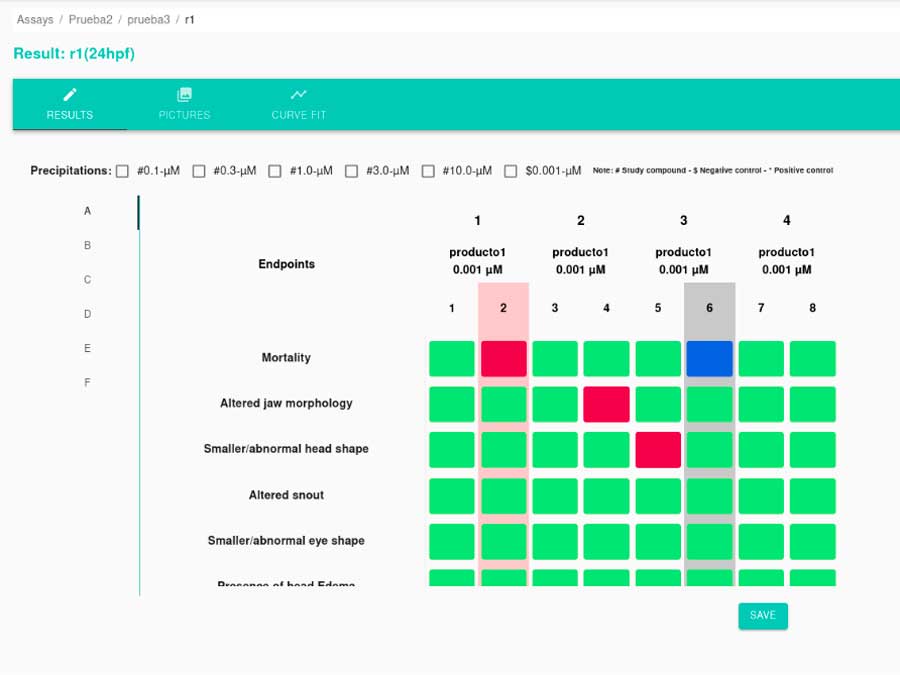Click the Altered jaw morphology label
Image resolution: width=900 pixels, height=675 pixels.
tap(286, 404)
